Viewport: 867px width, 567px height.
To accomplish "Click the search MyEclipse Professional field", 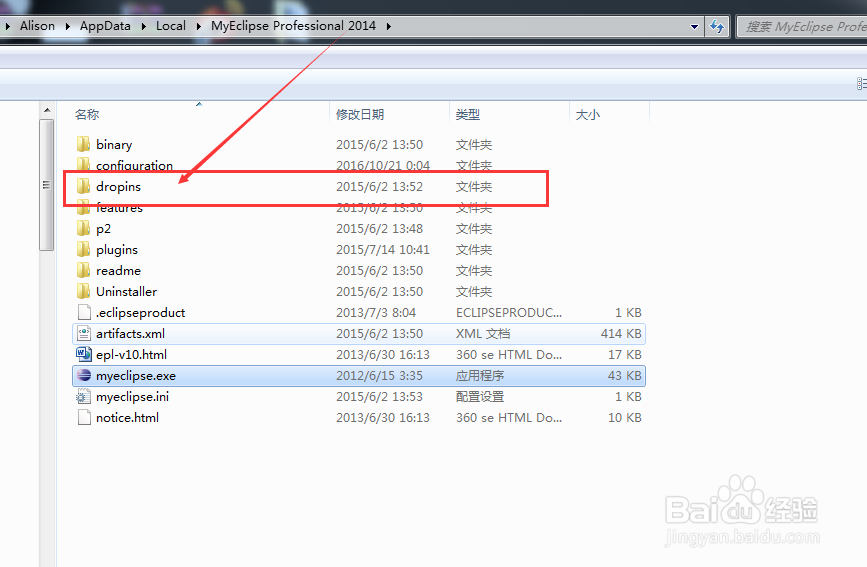I will tap(804, 27).
